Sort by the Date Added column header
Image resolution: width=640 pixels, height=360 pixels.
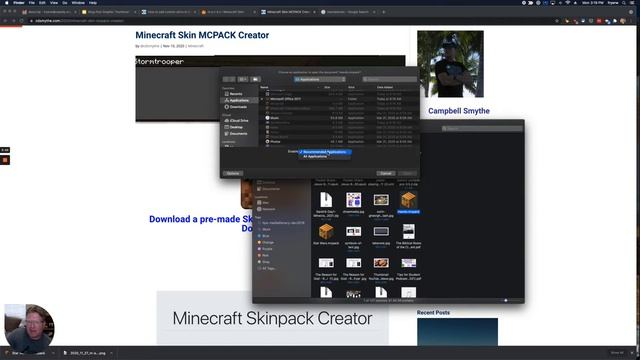tap(385, 87)
